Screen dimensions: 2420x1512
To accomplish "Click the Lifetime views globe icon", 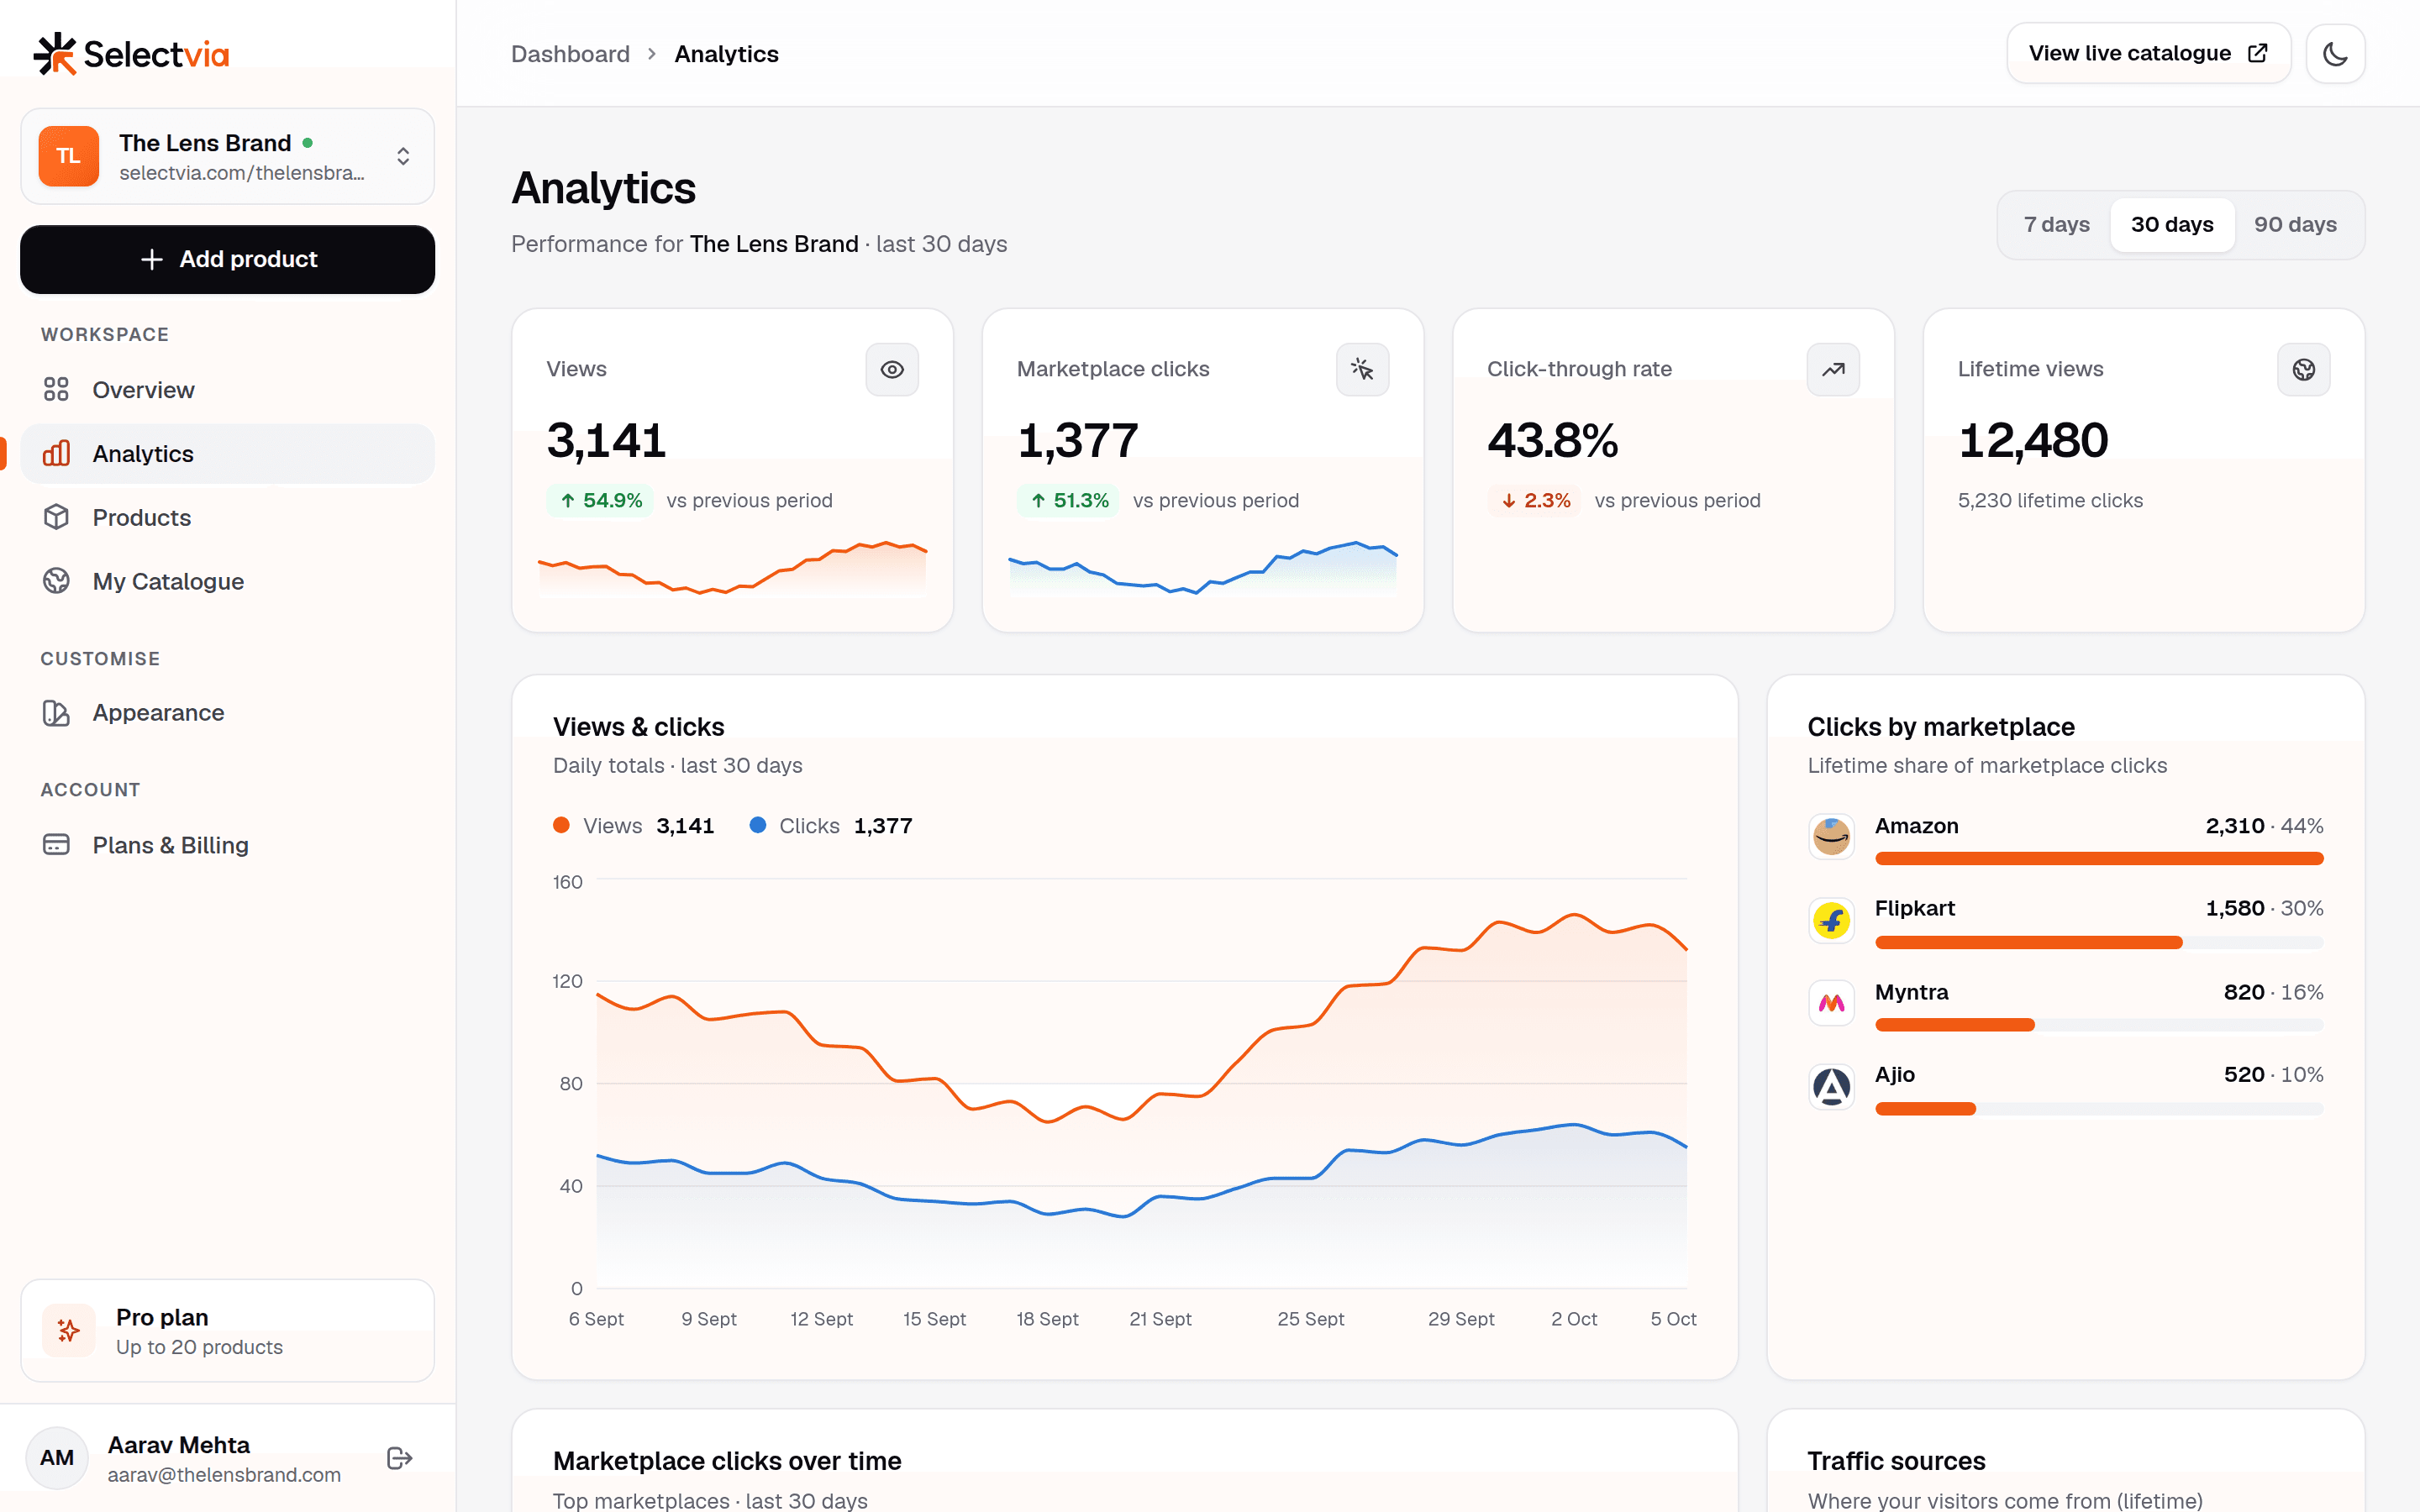I will 2304,370.
